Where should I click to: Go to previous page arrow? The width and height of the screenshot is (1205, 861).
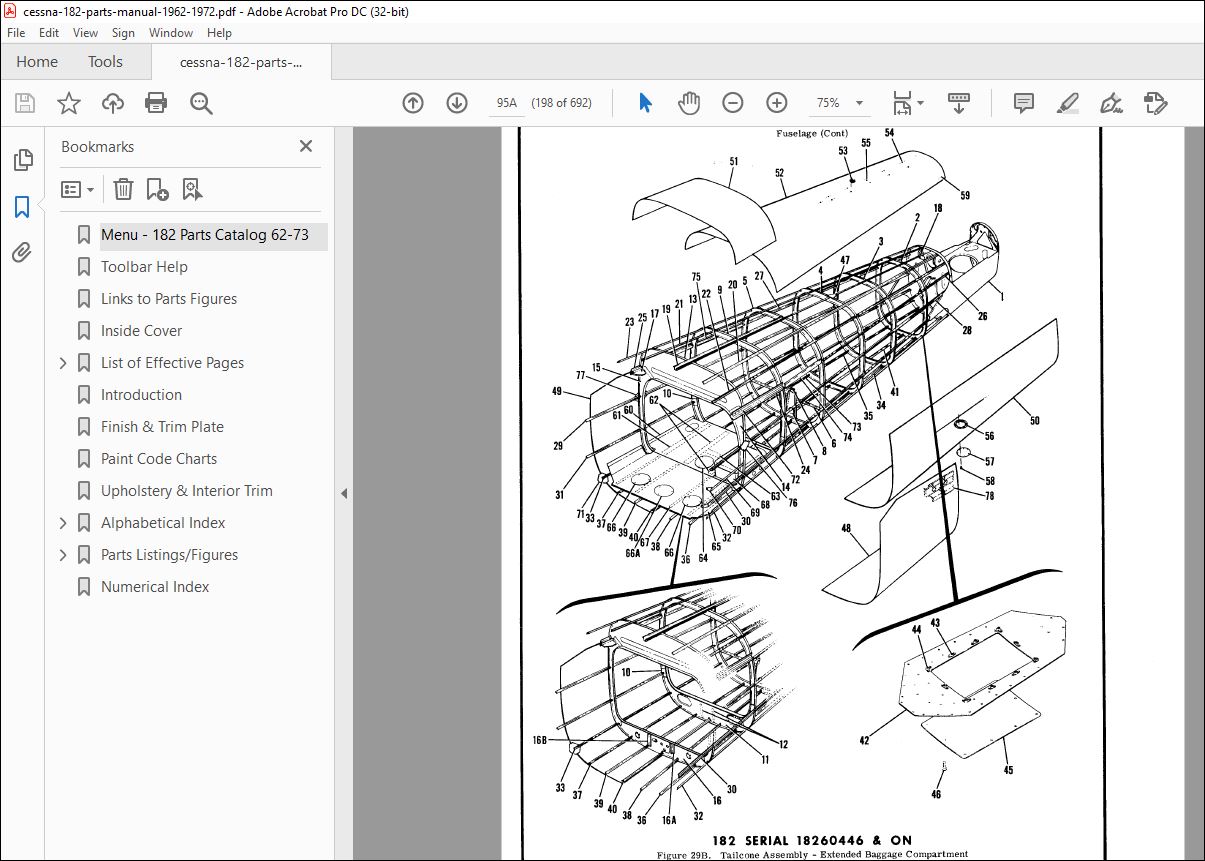click(413, 103)
